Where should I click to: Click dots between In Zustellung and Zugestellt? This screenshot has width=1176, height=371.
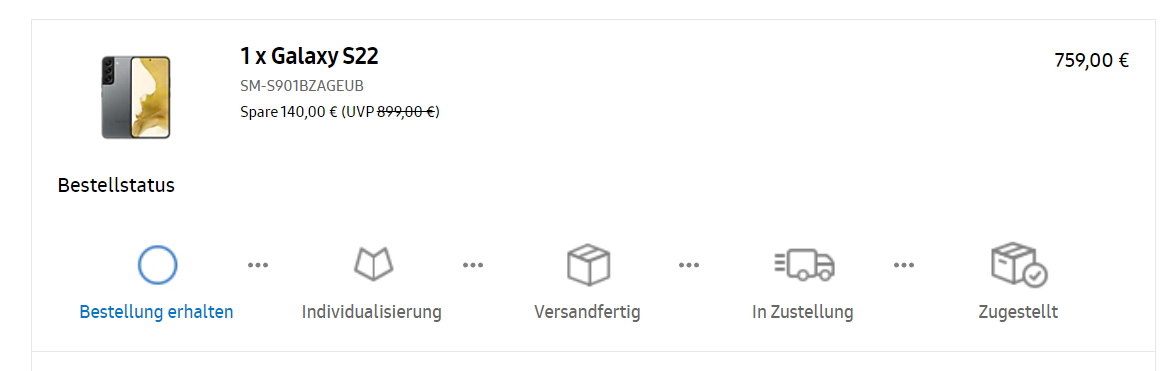[x=904, y=265]
